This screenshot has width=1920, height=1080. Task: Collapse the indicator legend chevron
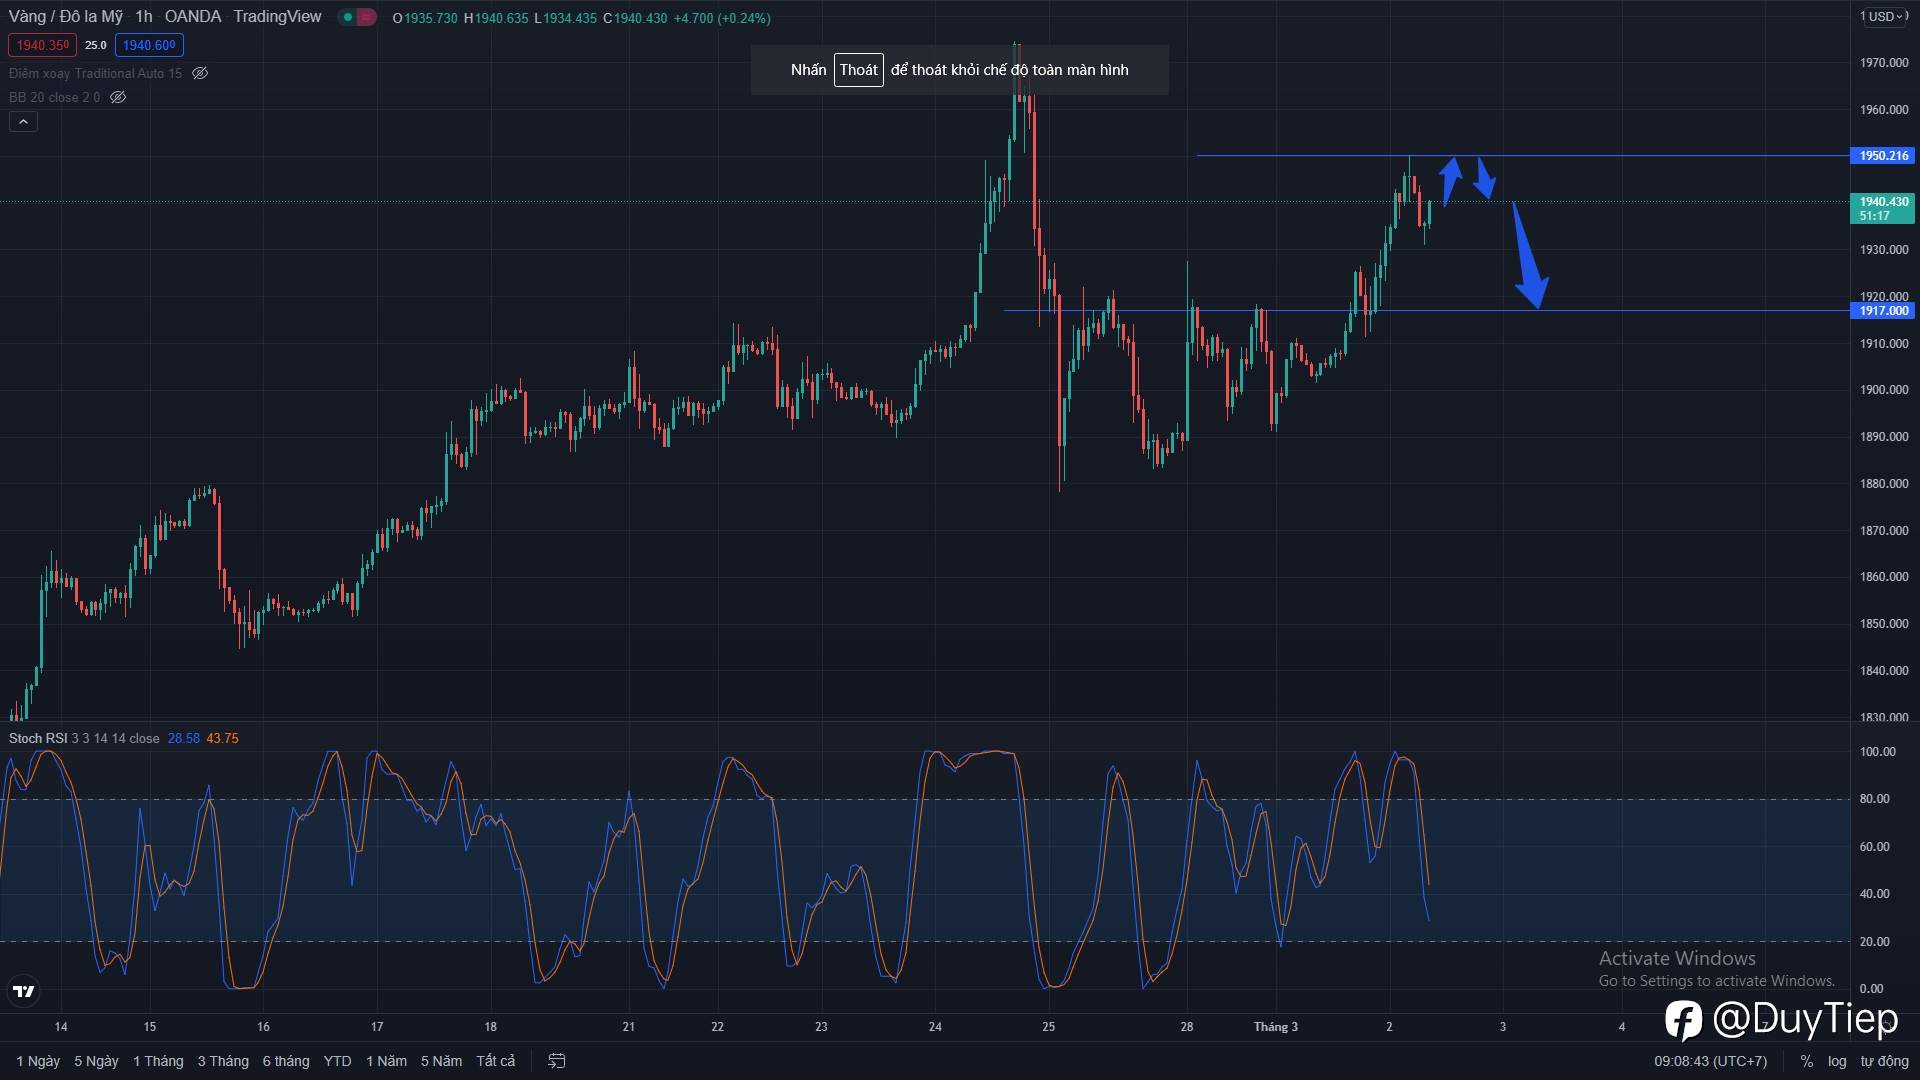click(x=23, y=122)
